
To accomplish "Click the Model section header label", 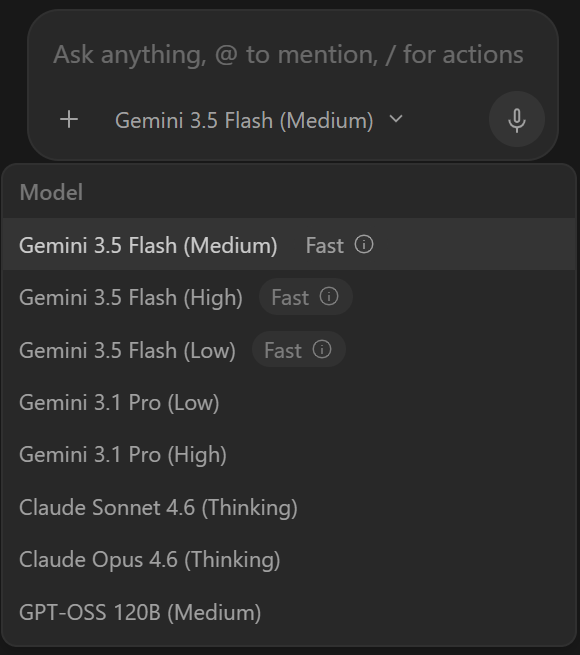I will click(x=51, y=192).
